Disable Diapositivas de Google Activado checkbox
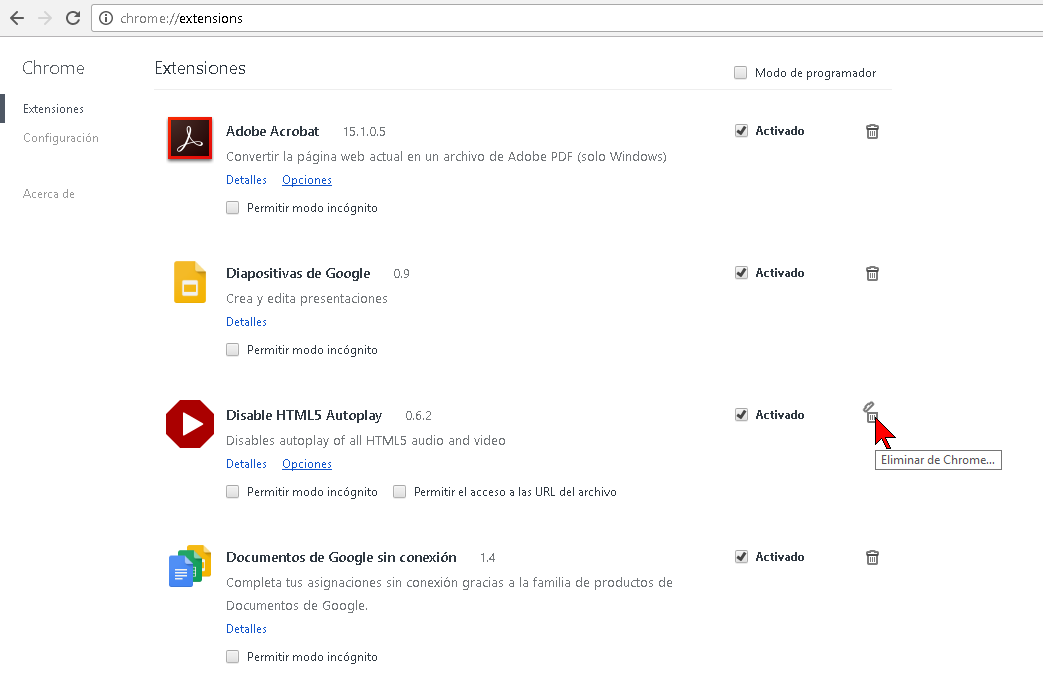The image size is (1043, 697). [x=741, y=273]
